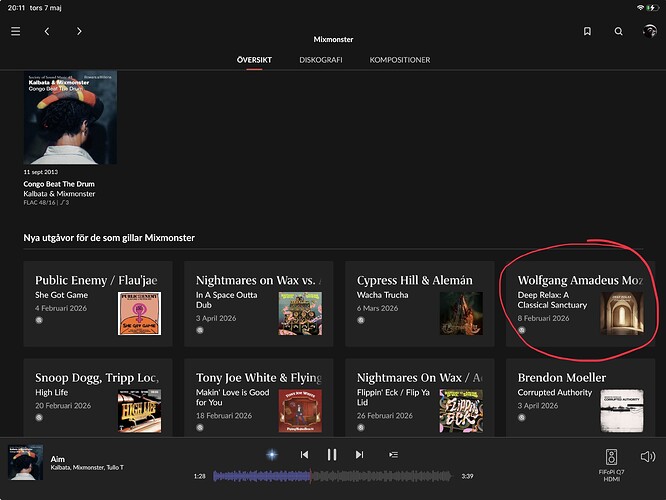Viewport: 666px width, 500px height.
Task: Click streaming icon under Brendon Moeller 3 April 2026
Action: [522, 418]
